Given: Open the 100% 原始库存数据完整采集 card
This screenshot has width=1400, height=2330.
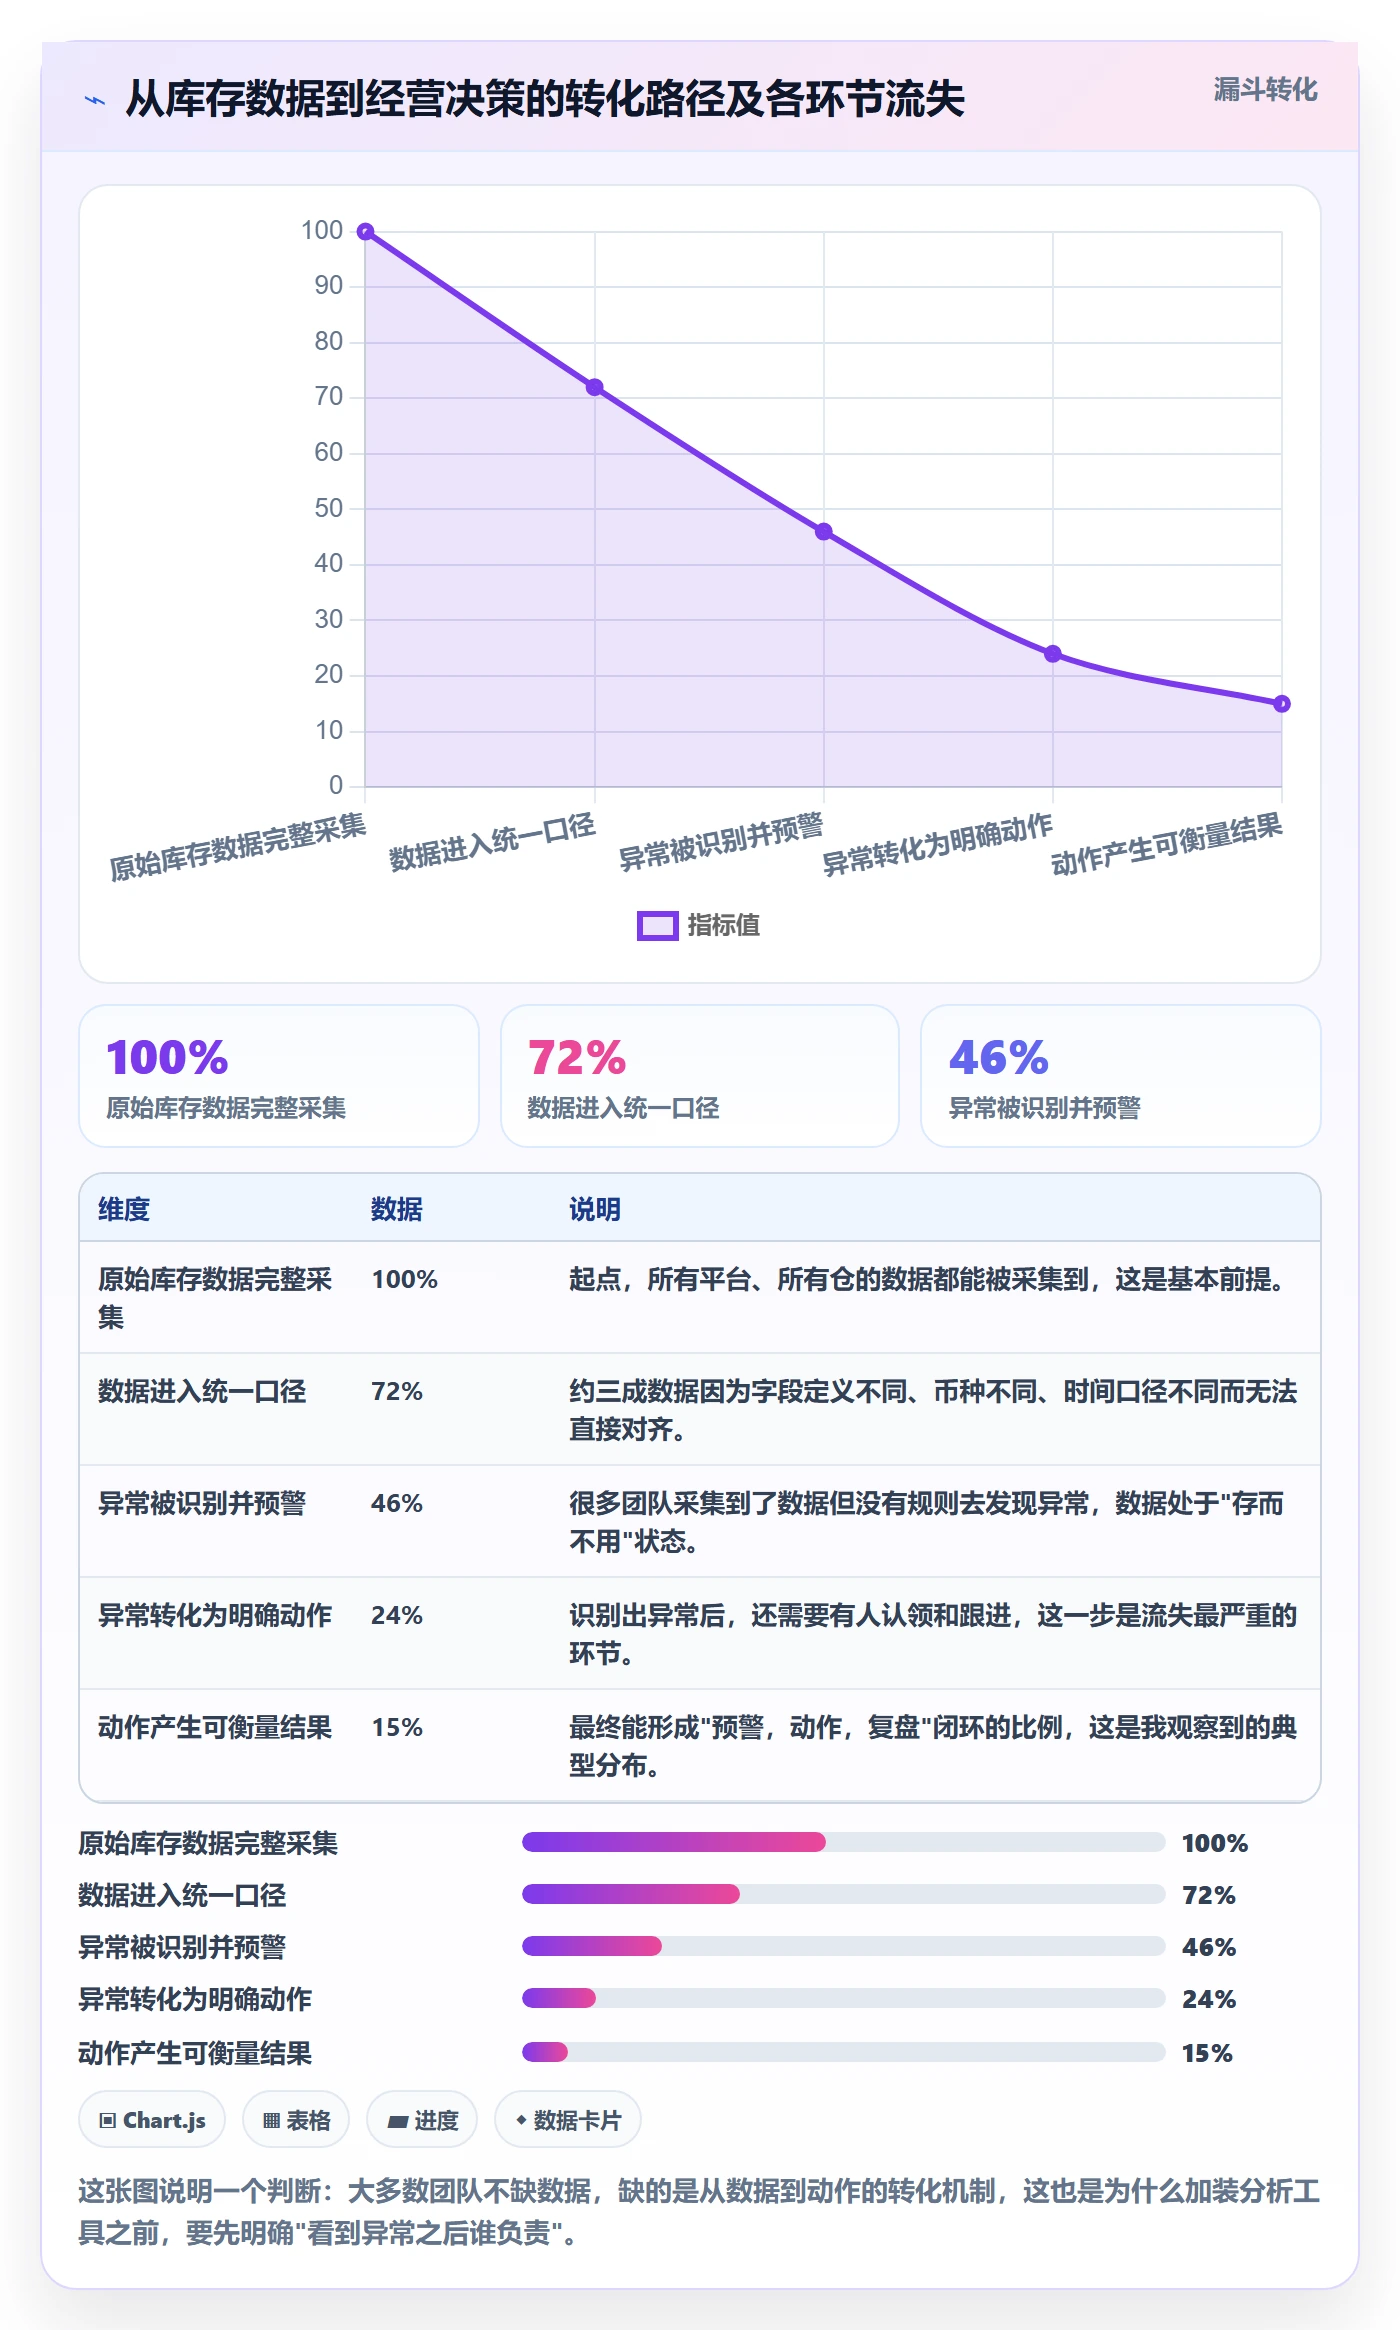Looking at the screenshot, I should click(x=279, y=1076).
